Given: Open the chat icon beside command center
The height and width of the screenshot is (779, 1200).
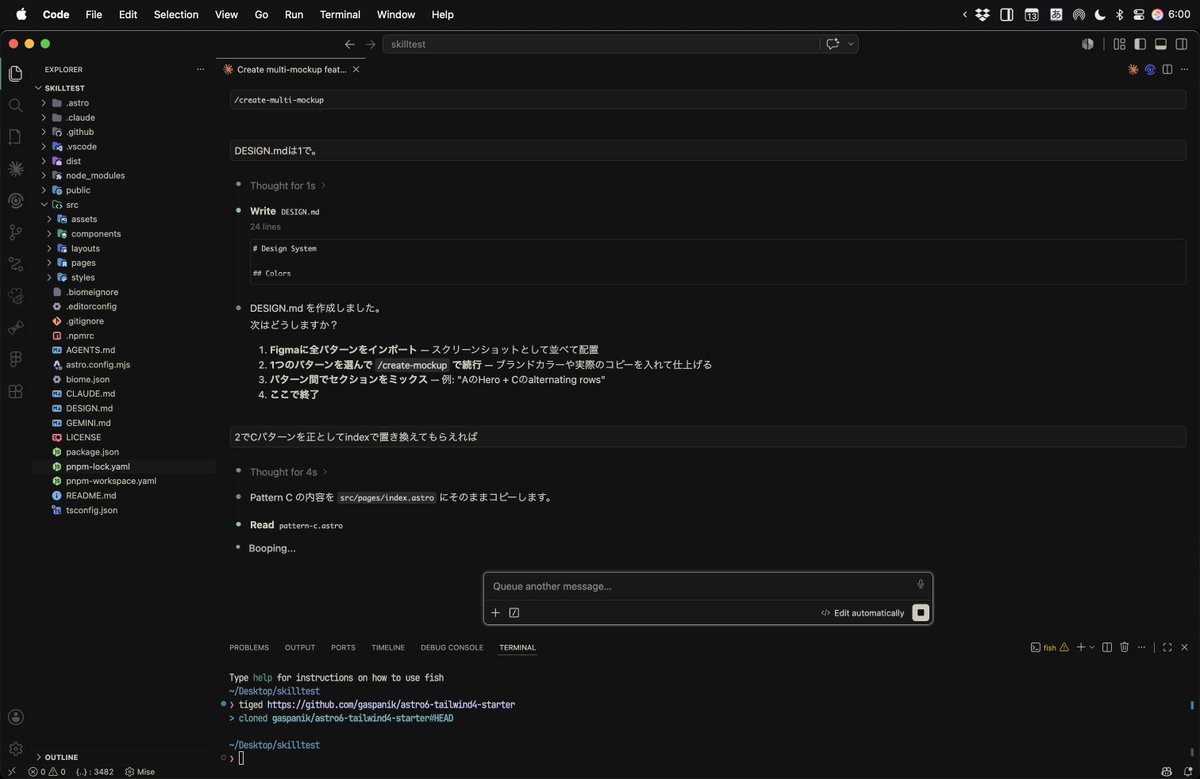Looking at the screenshot, I should click(x=832, y=44).
